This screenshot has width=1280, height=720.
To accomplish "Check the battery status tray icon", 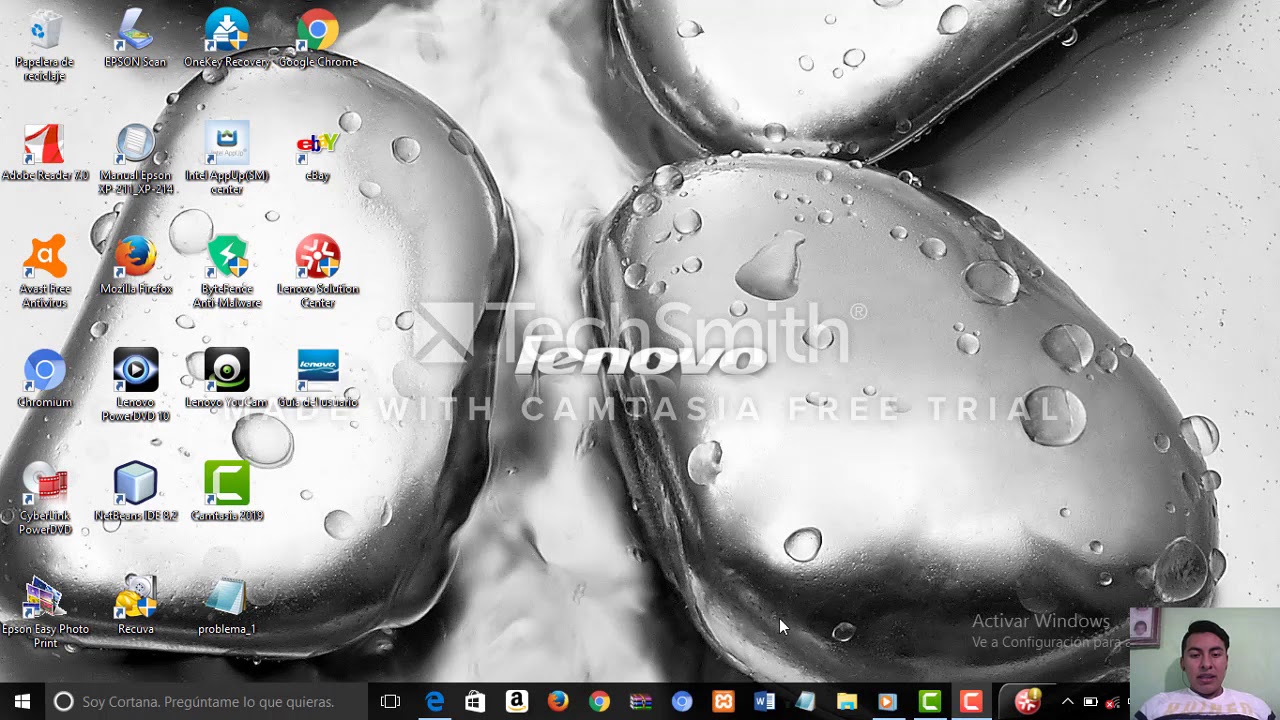I will click(x=1090, y=701).
